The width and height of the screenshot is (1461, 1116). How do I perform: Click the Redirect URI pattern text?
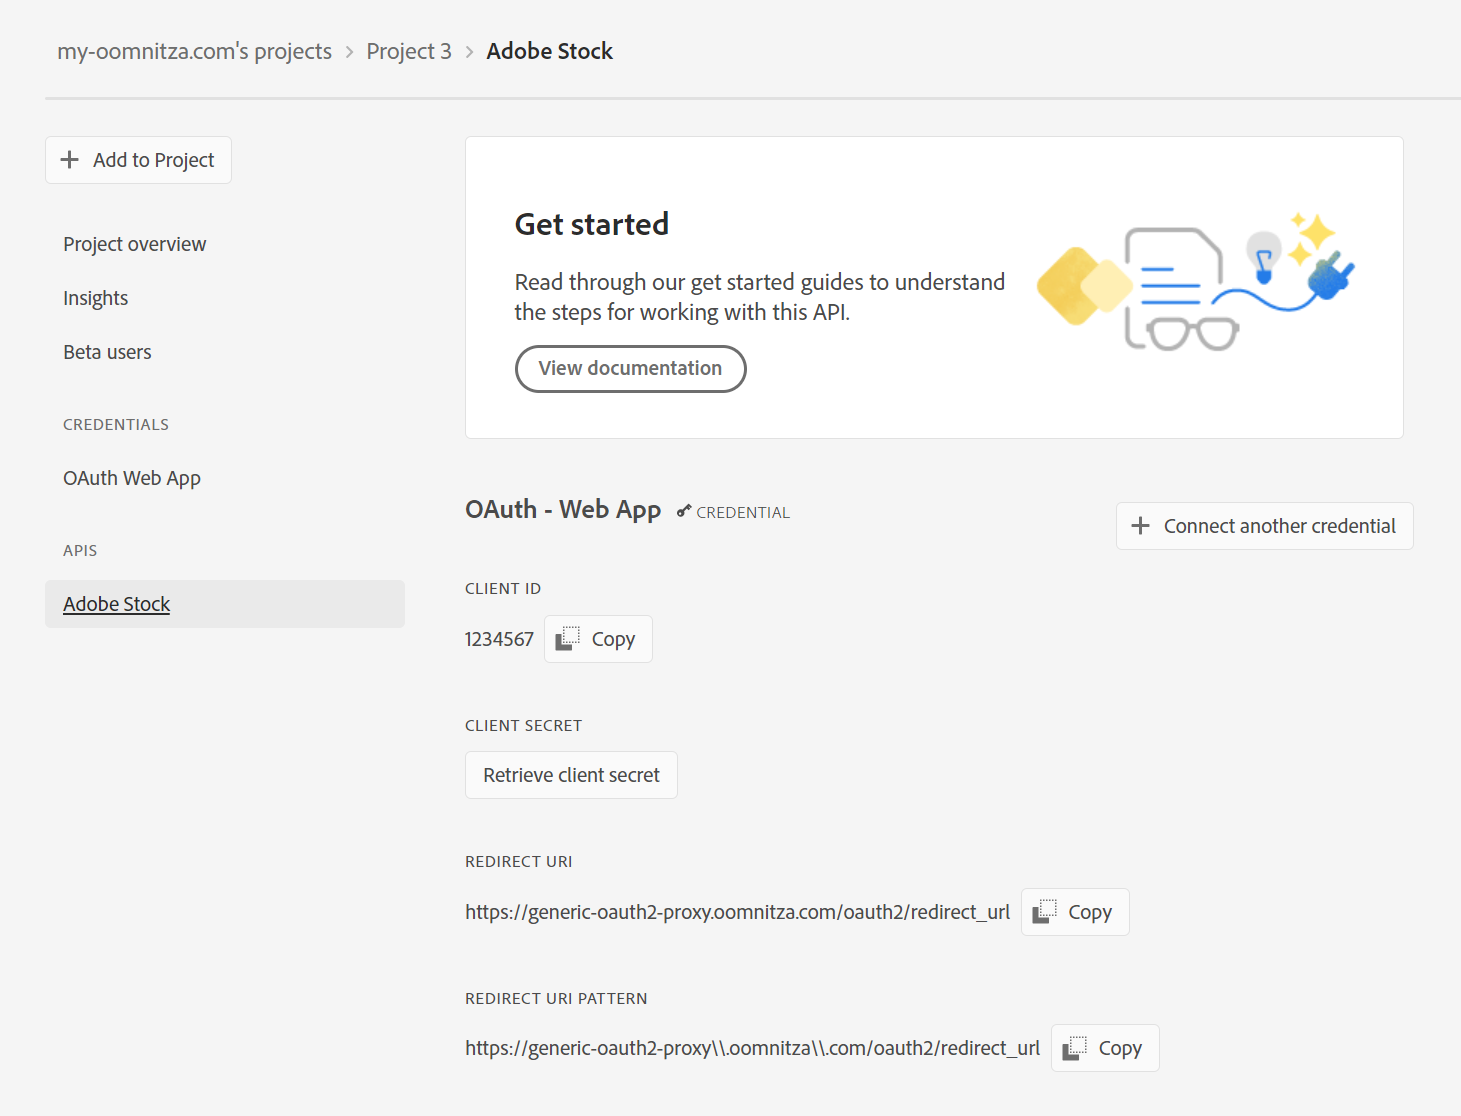(752, 1048)
